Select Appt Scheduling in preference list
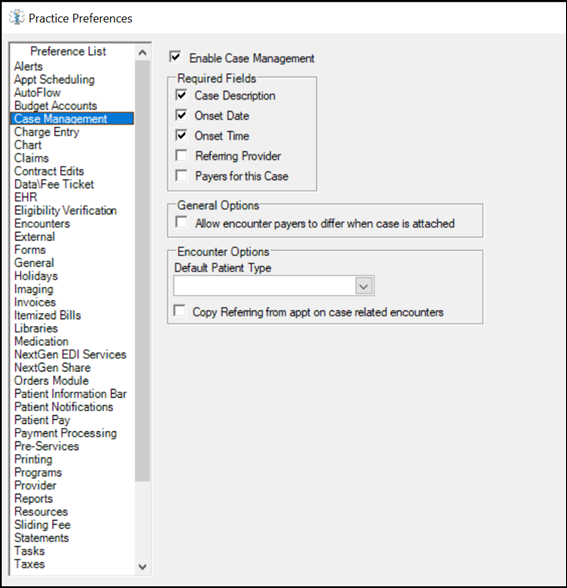This screenshot has width=567, height=588. point(54,80)
